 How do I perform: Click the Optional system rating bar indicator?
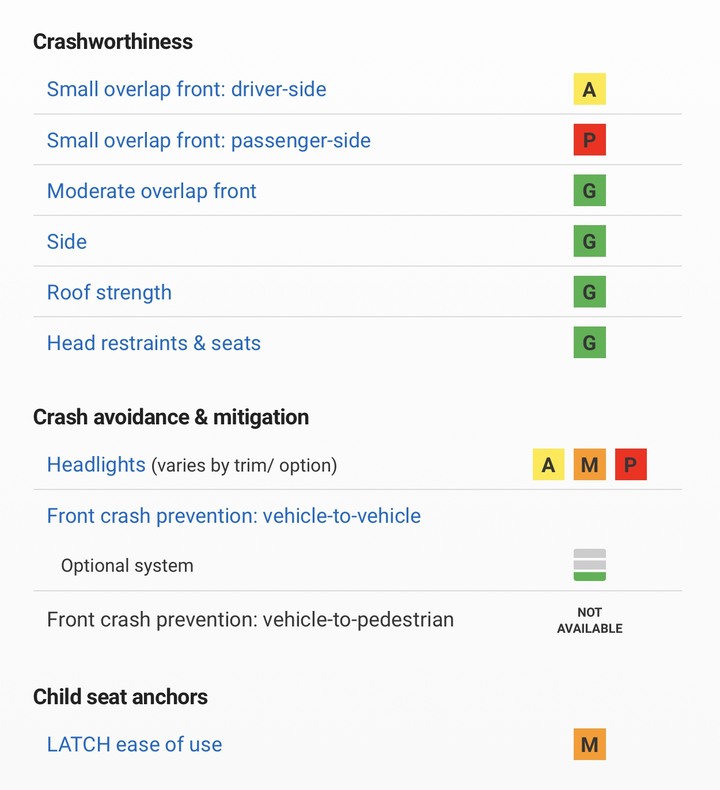590,565
